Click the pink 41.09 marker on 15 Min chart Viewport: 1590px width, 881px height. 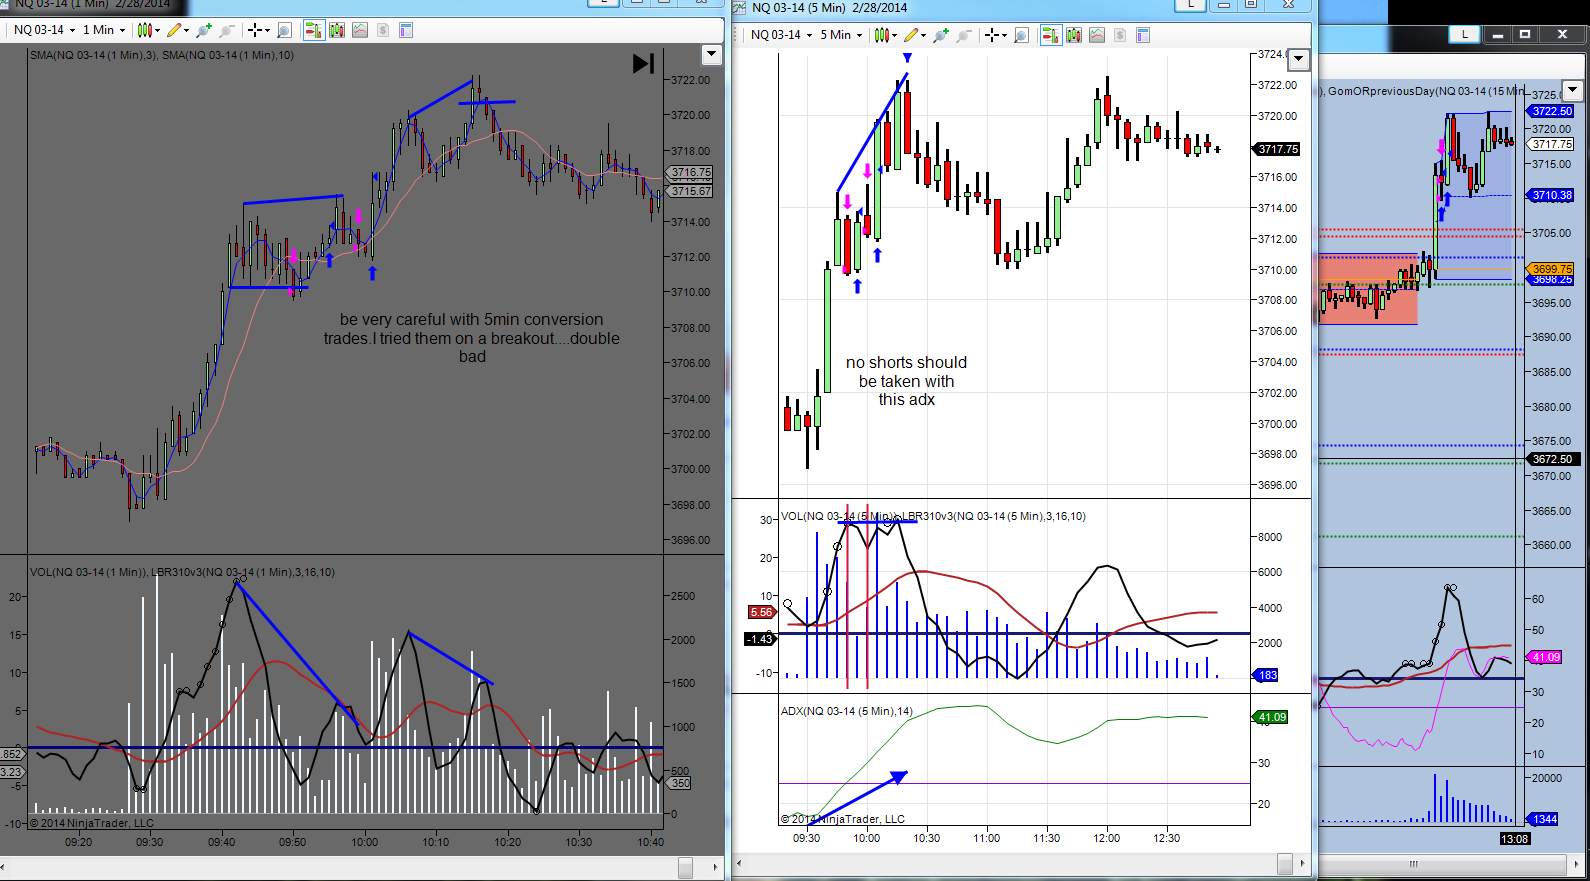pos(1545,657)
